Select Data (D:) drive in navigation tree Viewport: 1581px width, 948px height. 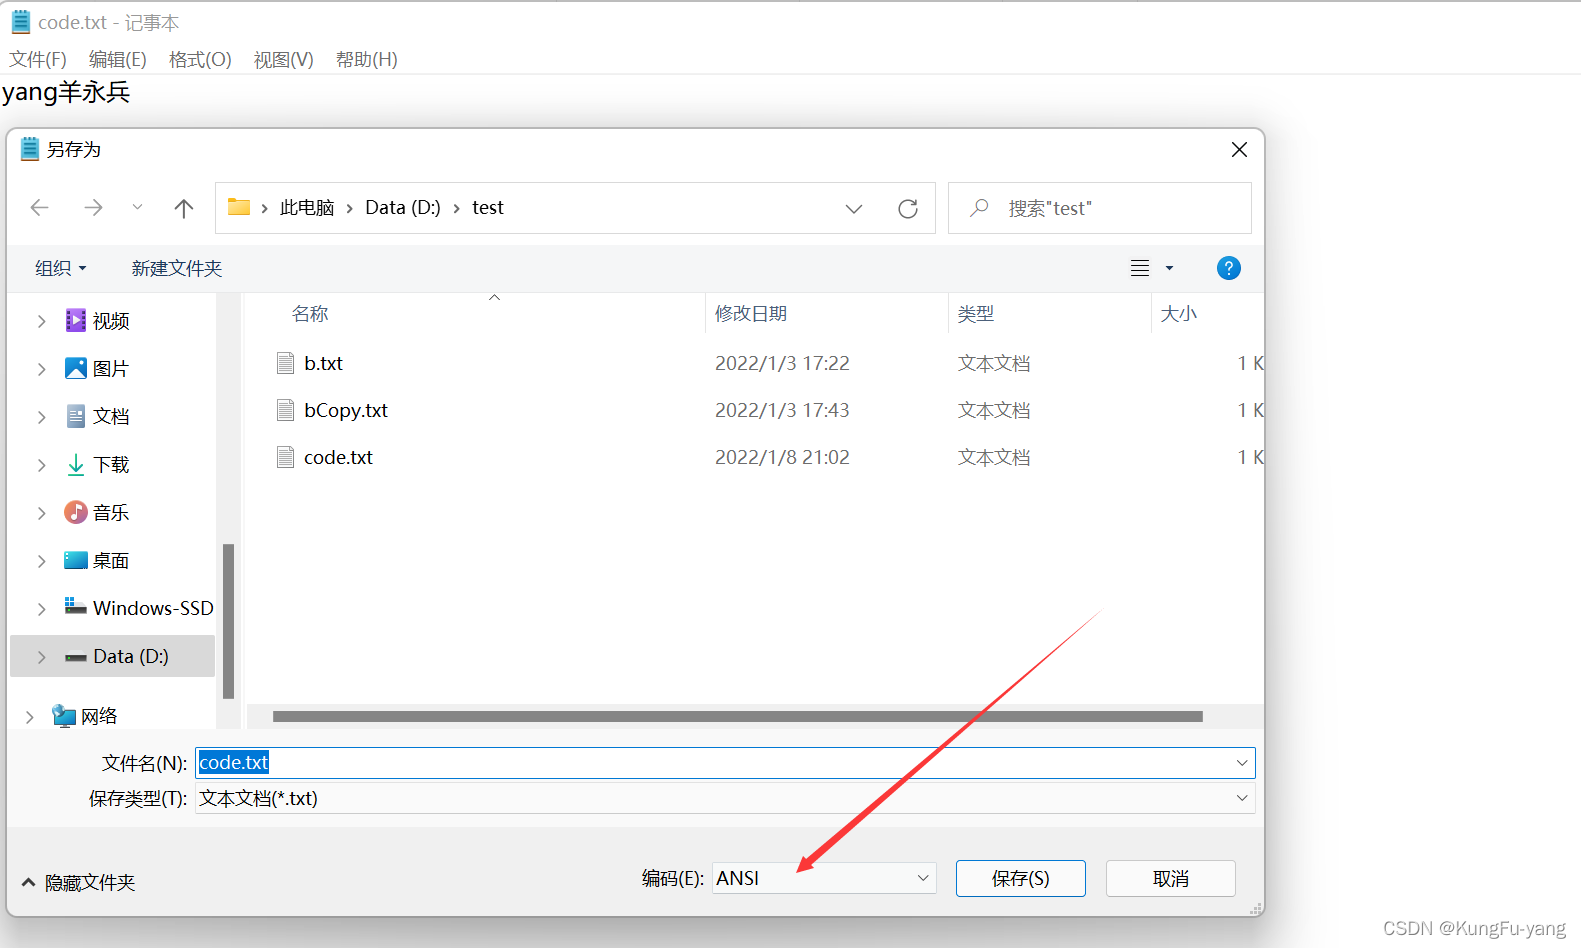click(x=130, y=656)
